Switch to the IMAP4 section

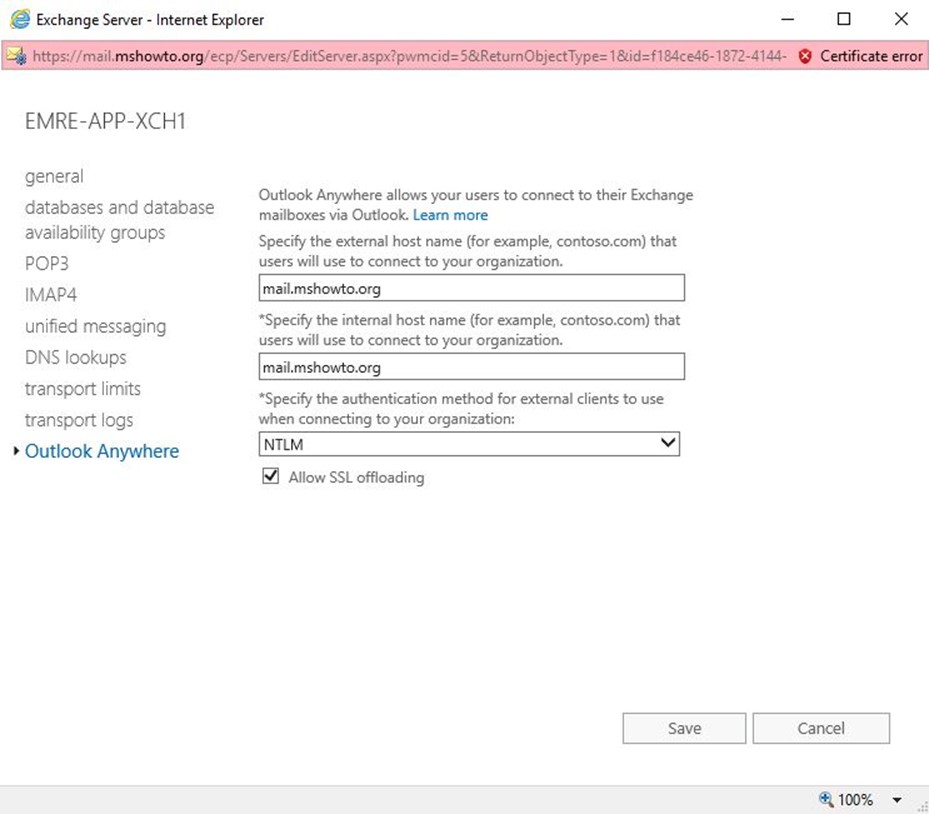point(51,294)
